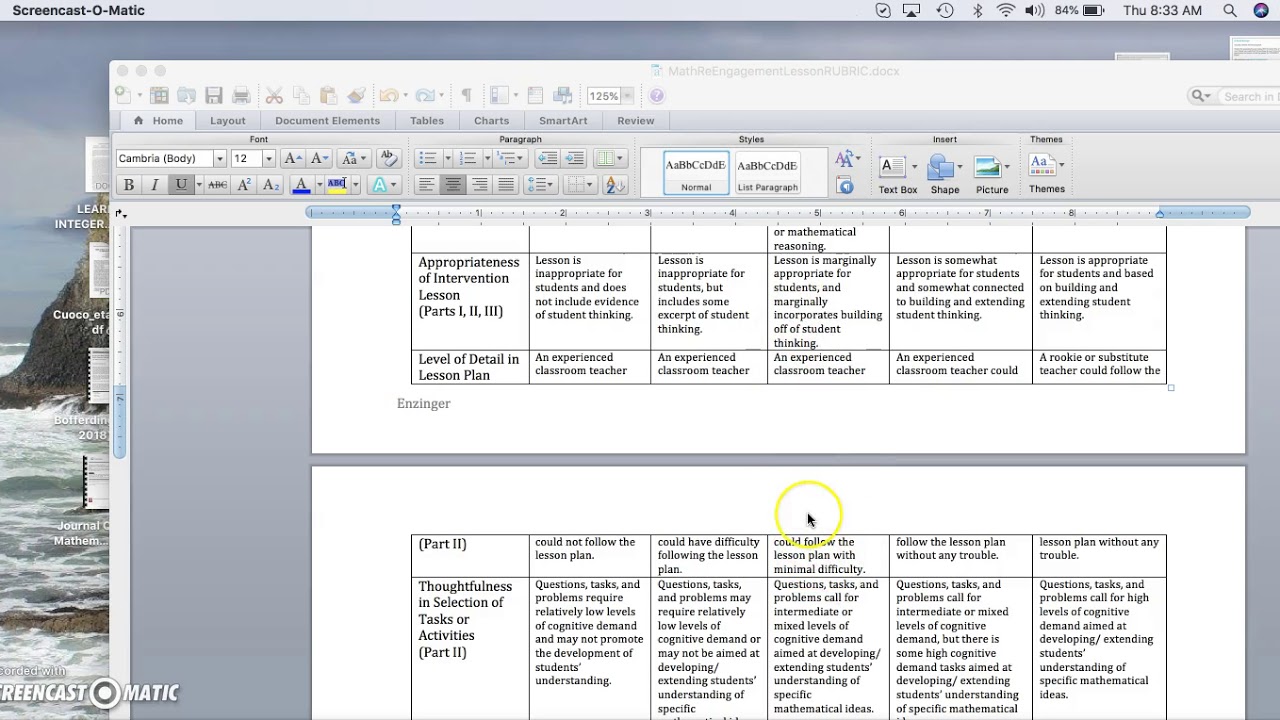The width and height of the screenshot is (1280, 720).
Task: Open the Help question mark icon
Action: pos(657,96)
